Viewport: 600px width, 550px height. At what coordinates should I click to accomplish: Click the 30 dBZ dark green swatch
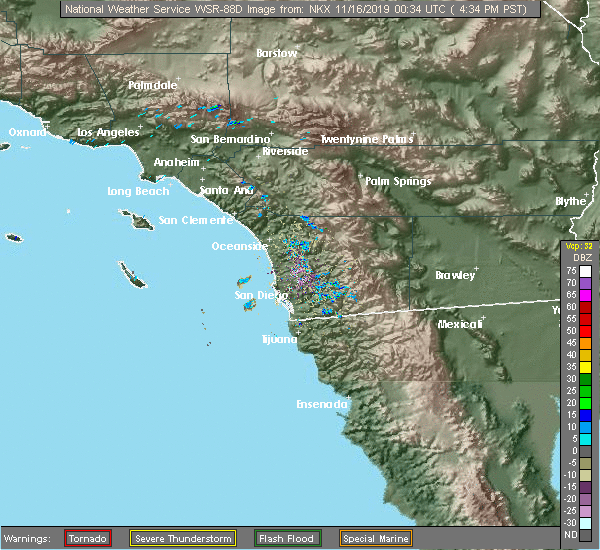tap(585, 379)
